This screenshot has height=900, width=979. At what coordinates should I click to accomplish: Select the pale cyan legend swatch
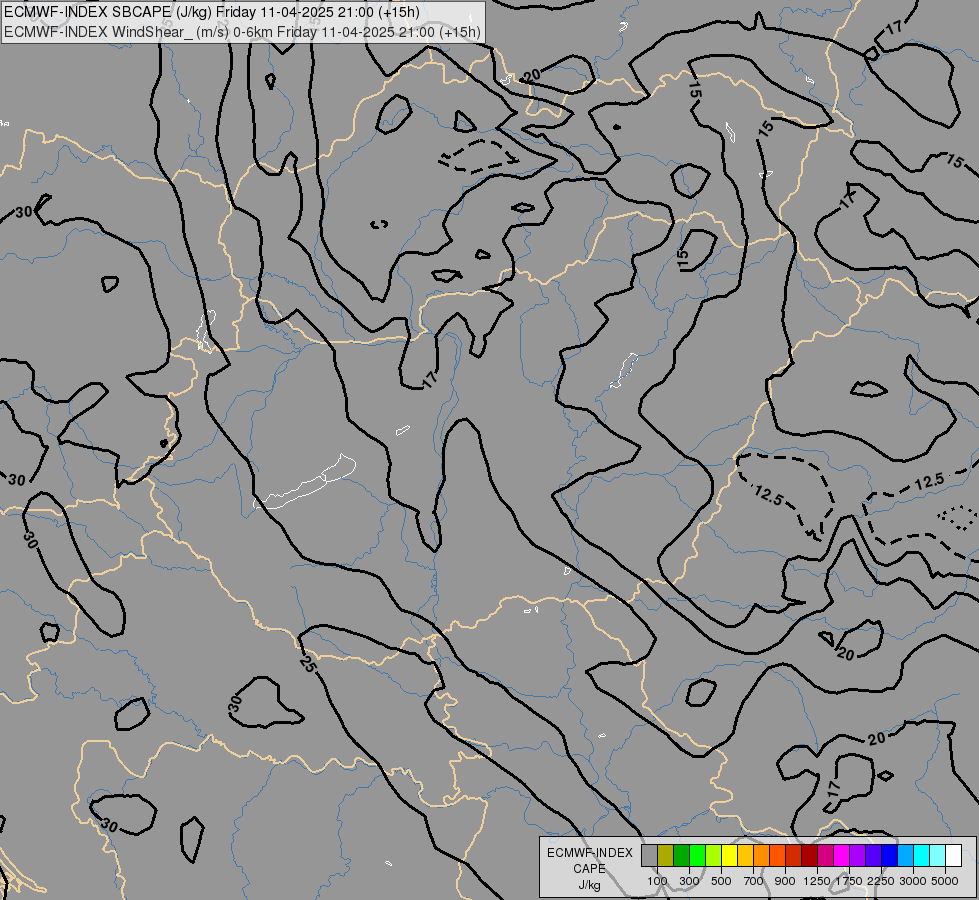pyautogui.click(x=937, y=855)
